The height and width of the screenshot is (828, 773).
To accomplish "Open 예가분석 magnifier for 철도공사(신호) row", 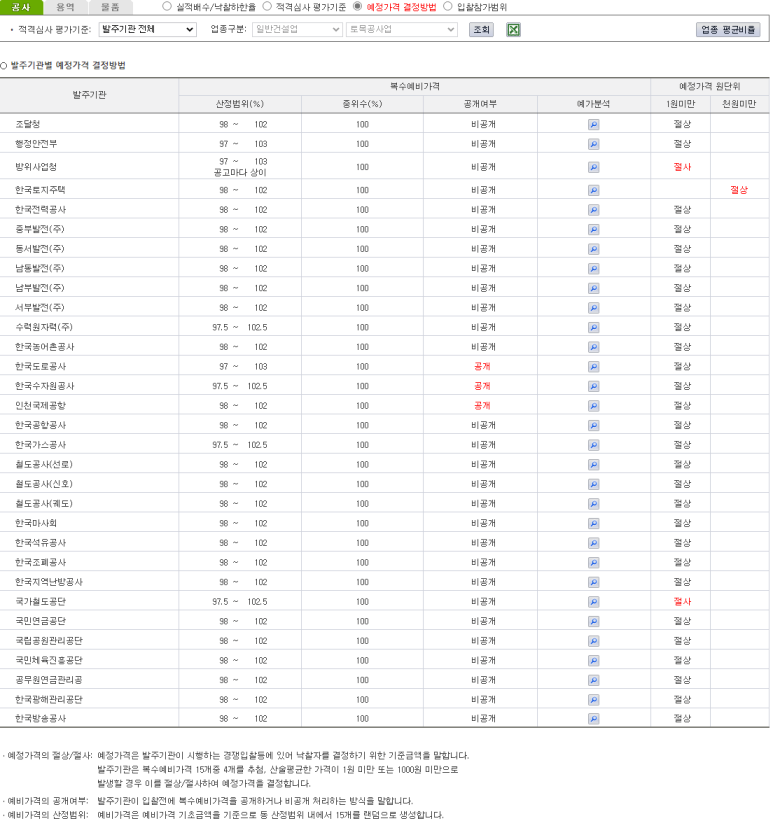I will coord(593,484).
